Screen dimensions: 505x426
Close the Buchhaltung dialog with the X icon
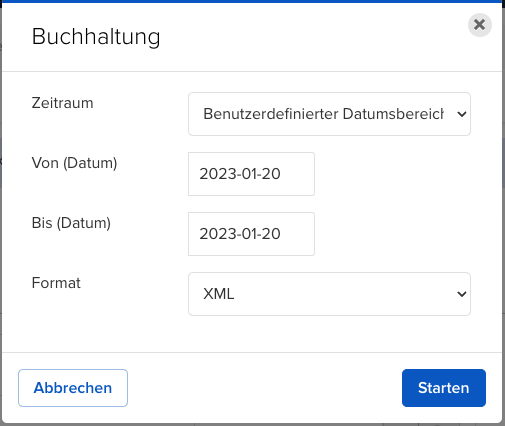pos(480,25)
